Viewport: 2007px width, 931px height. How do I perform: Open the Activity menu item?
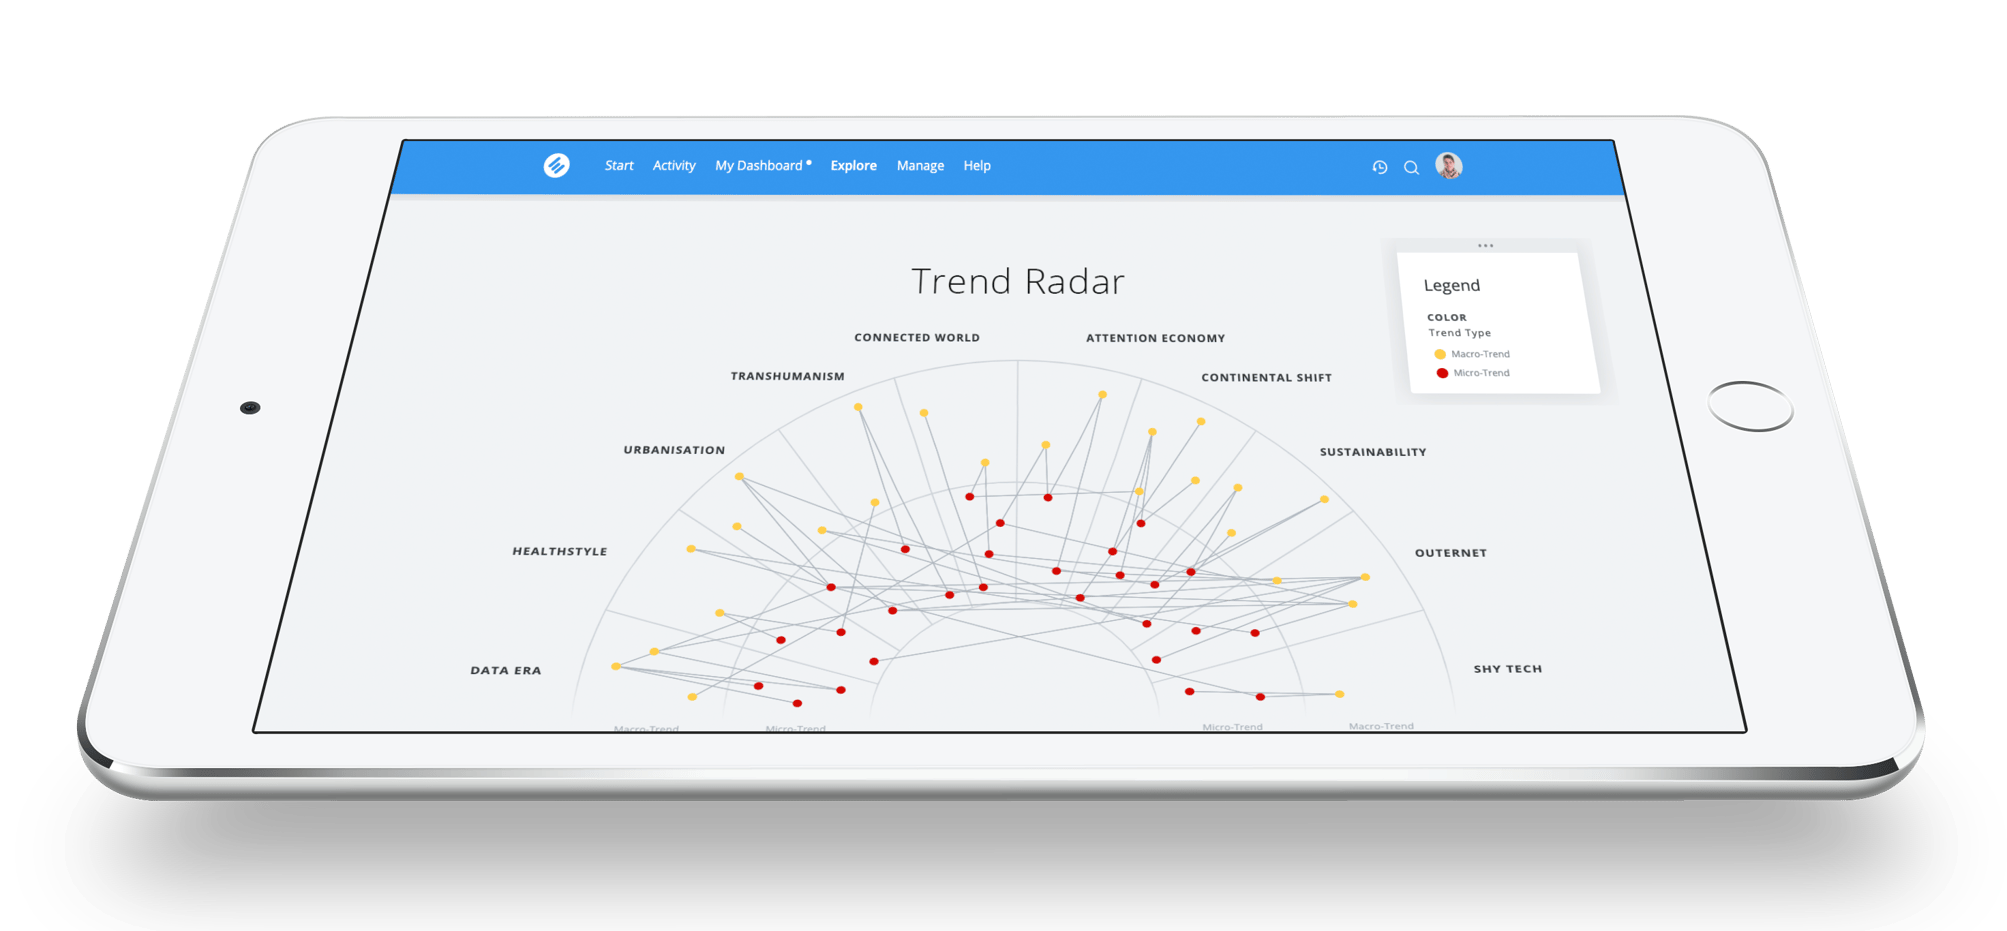pyautogui.click(x=674, y=165)
